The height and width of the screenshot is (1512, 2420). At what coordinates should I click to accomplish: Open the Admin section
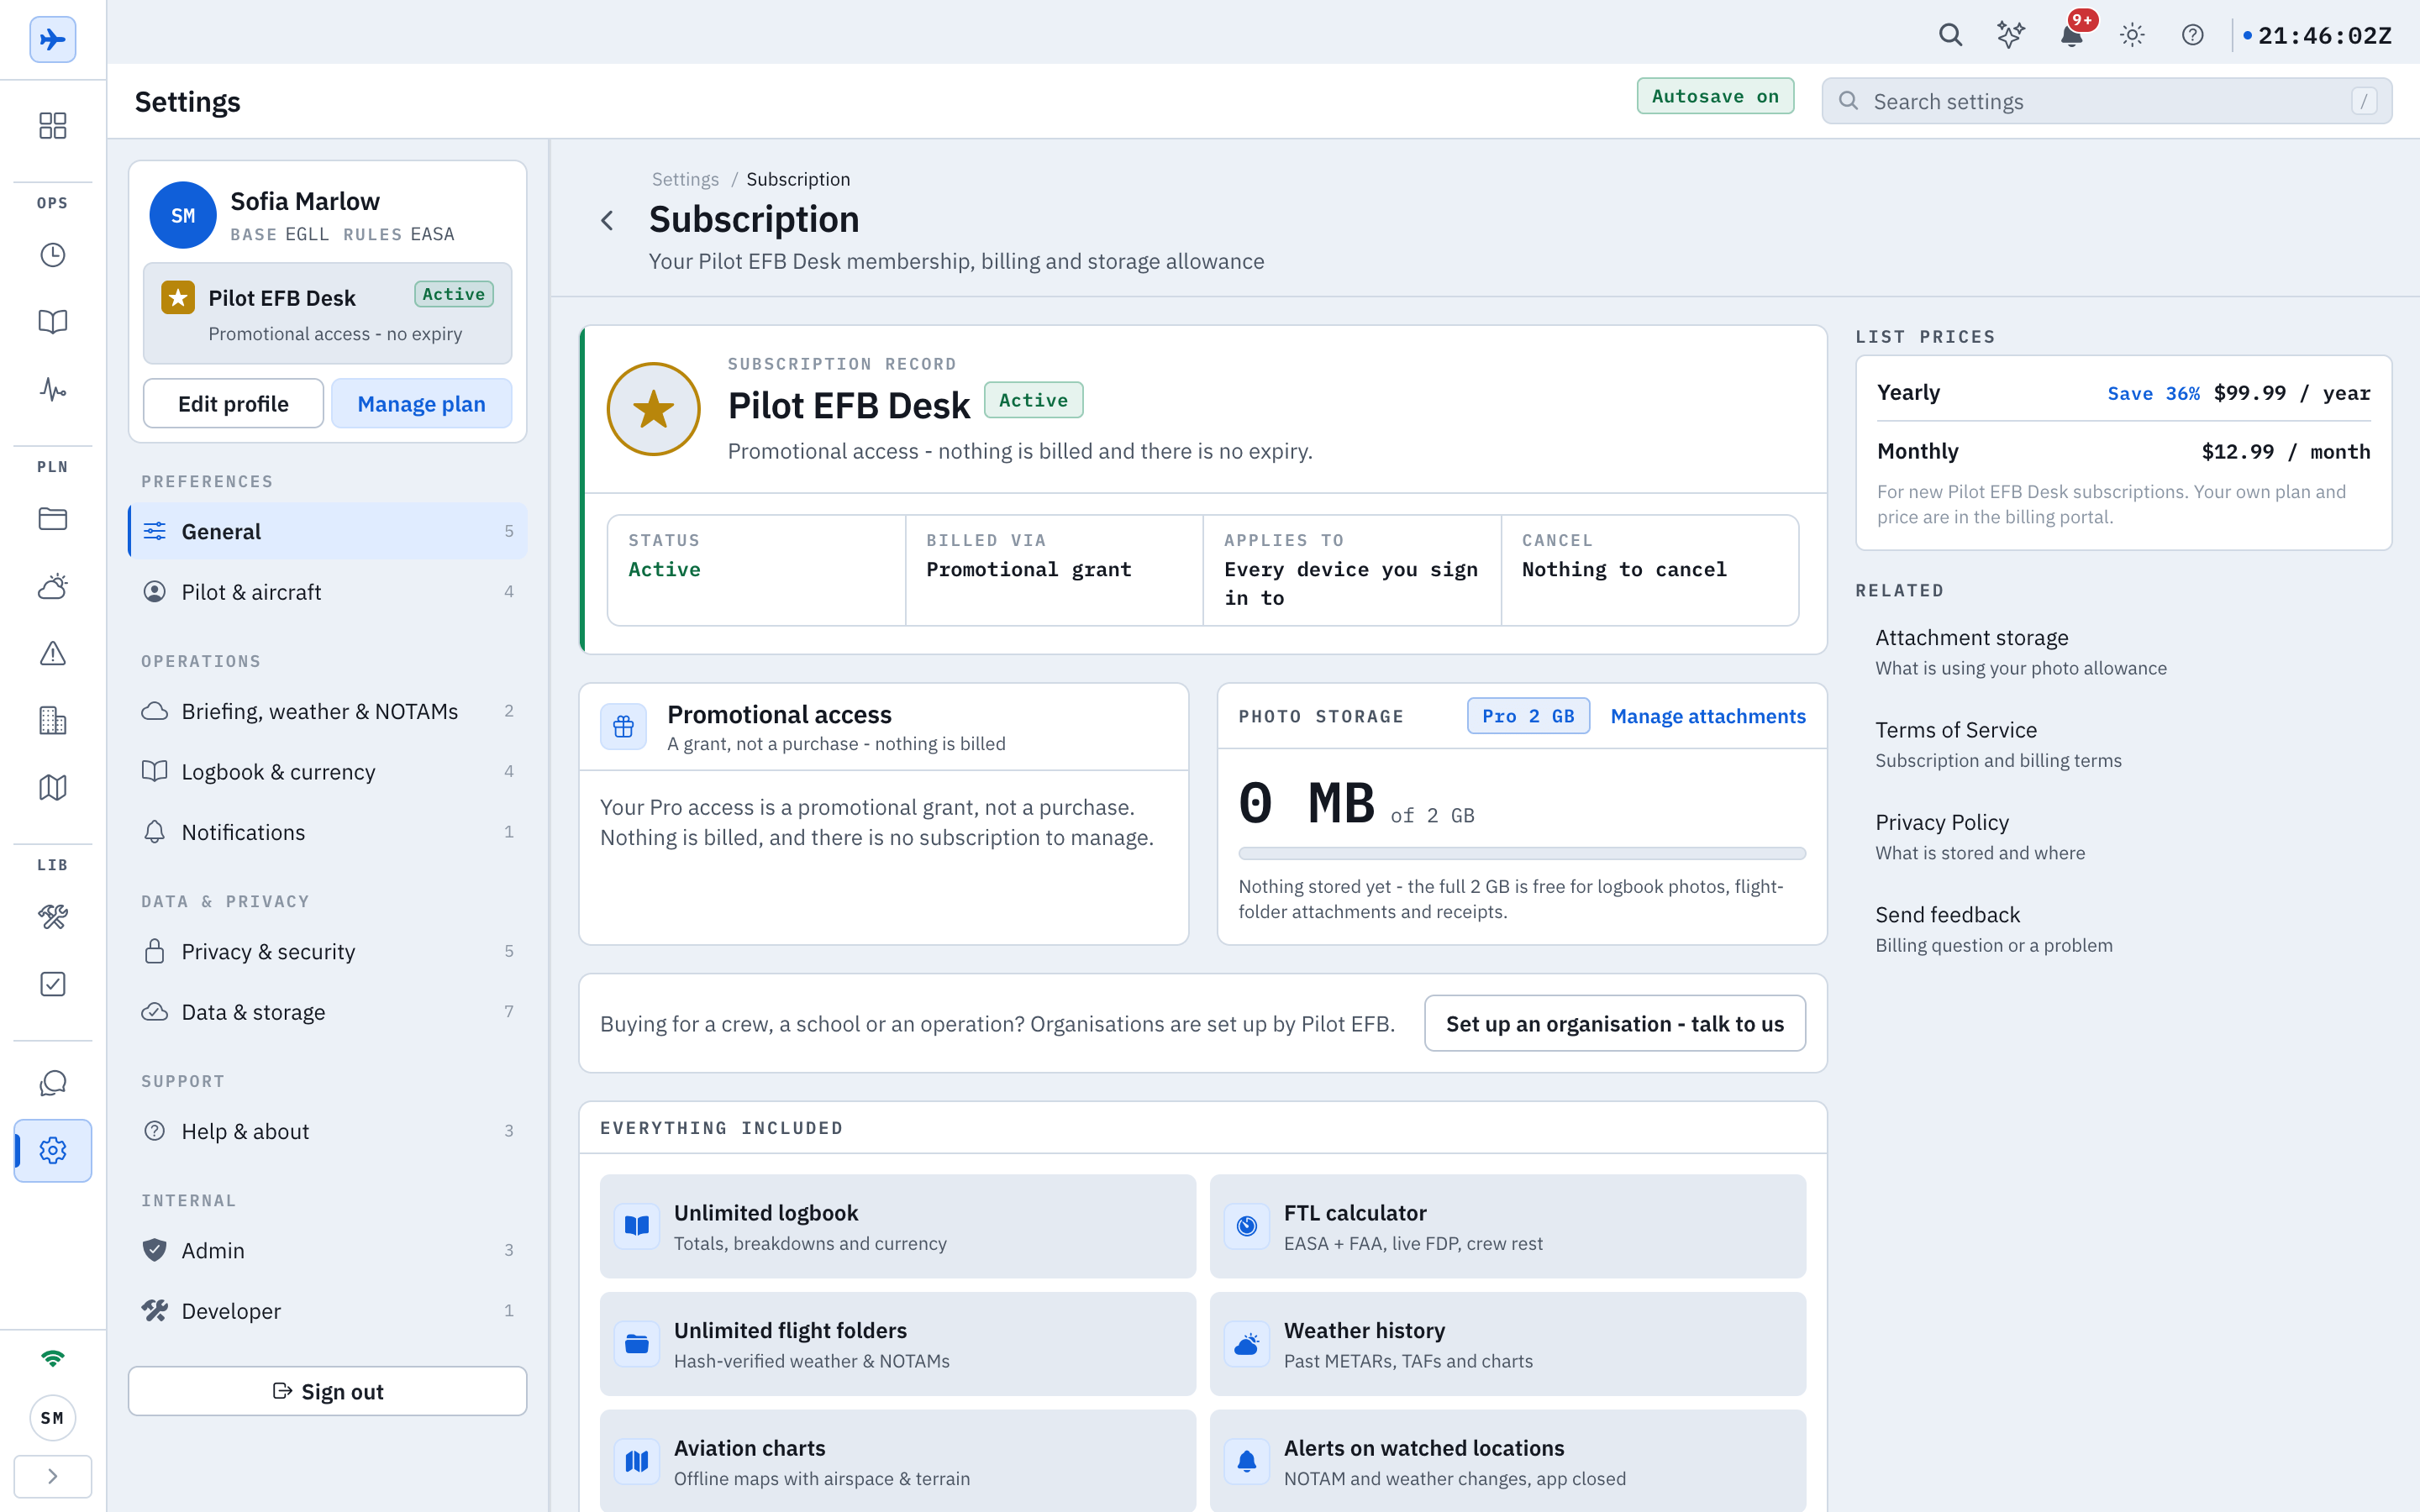coord(328,1250)
